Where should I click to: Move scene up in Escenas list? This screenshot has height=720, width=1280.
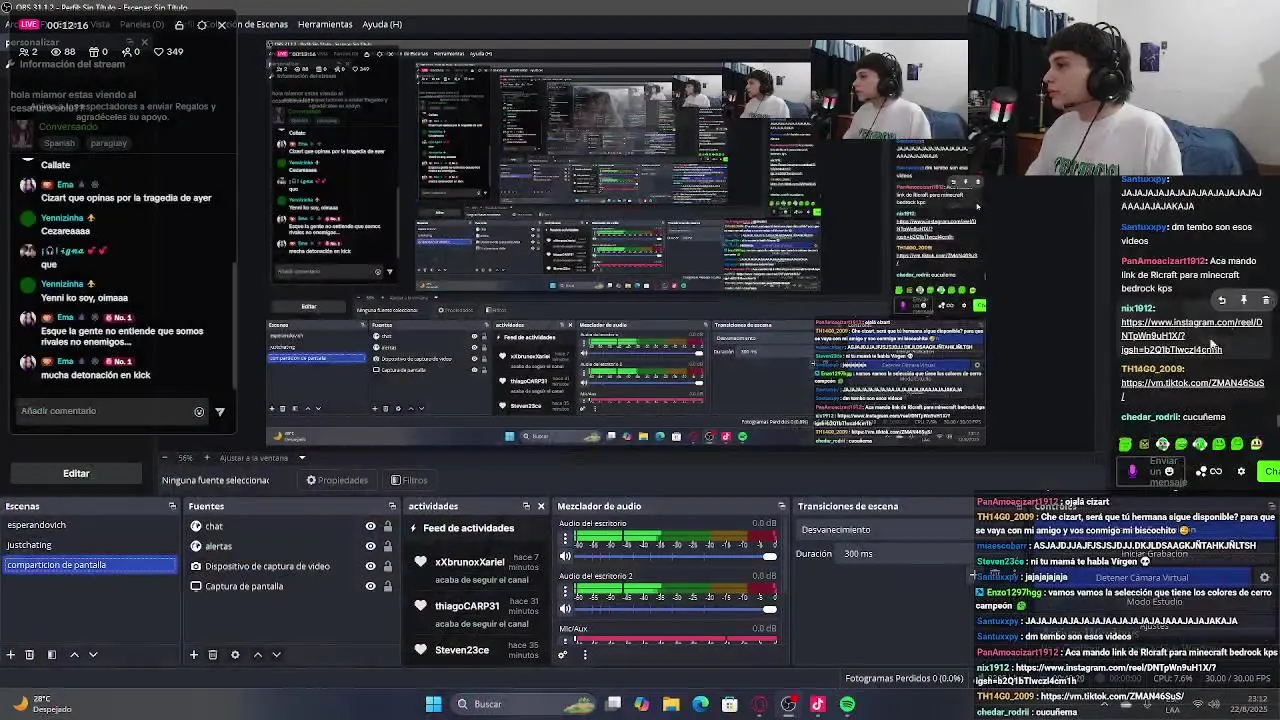pyautogui.click(x=74, y=655)
